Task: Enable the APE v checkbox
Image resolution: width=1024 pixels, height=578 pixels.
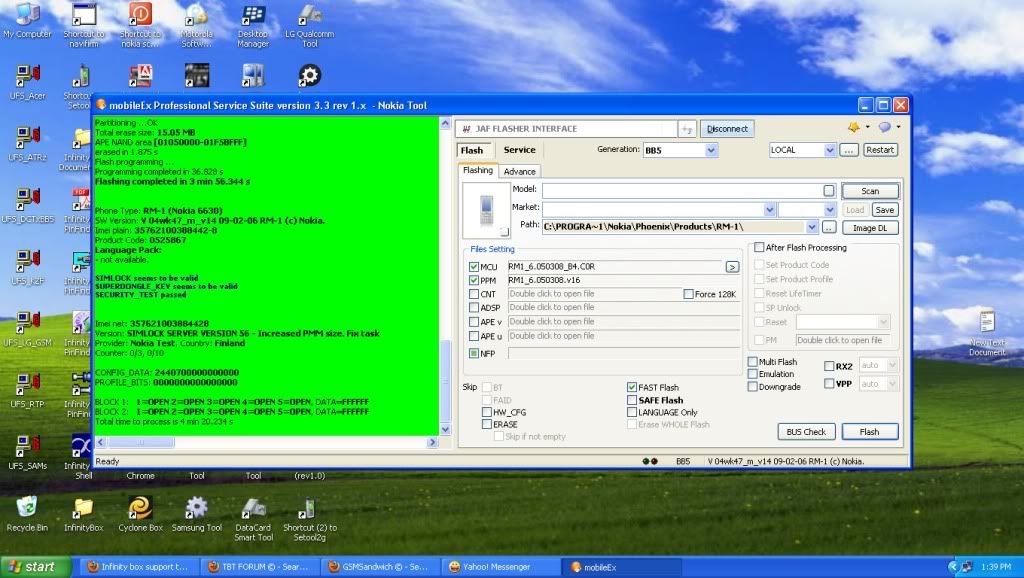Action: coord(473,321)
